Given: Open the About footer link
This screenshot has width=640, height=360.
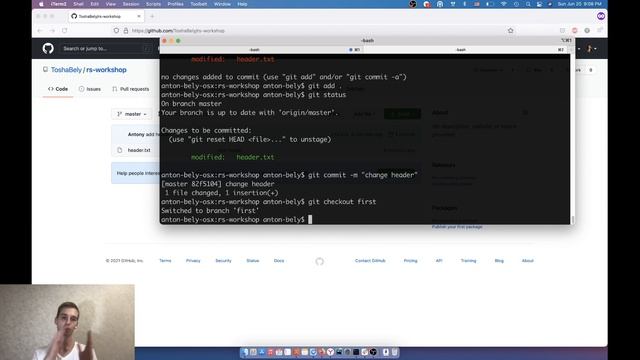Looking at the screenshot, I should pyautogui.click(x=528, y=260).
